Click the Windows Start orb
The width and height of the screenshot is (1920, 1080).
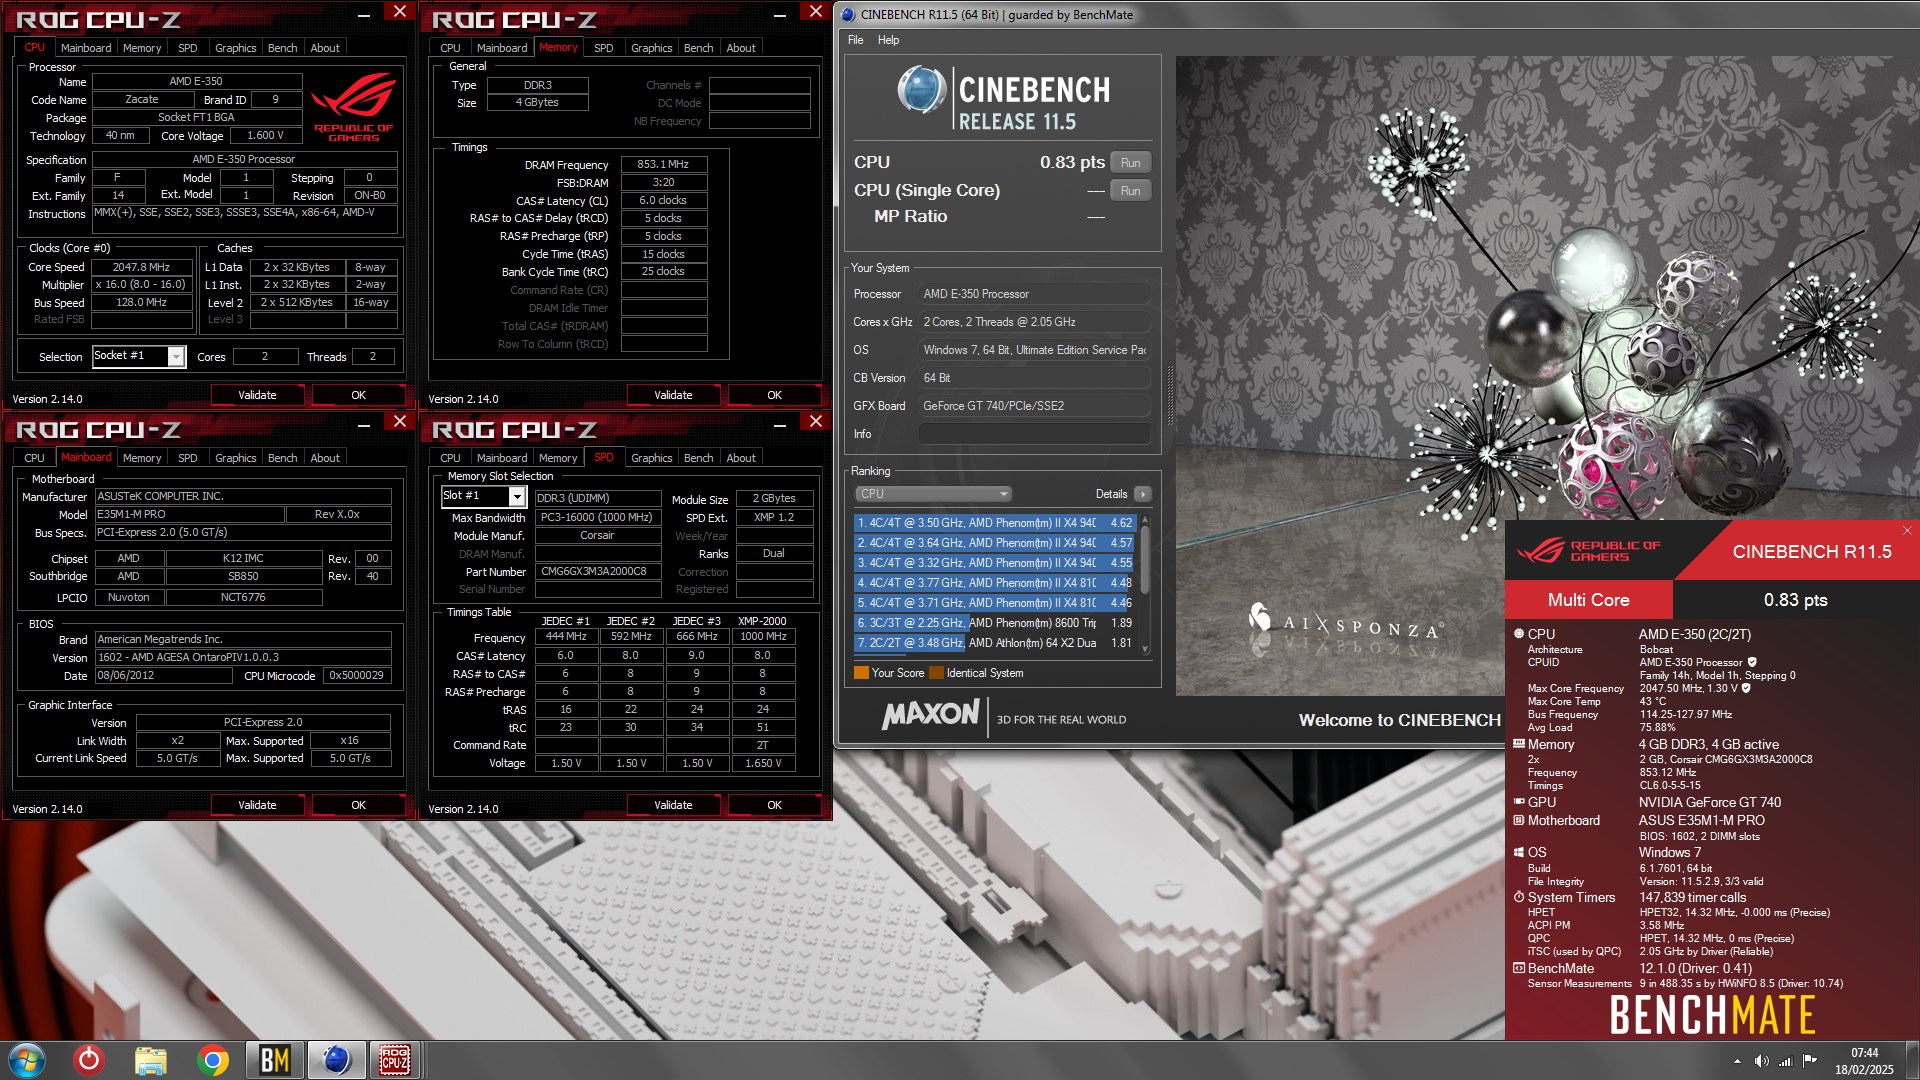click(27, 1060)
